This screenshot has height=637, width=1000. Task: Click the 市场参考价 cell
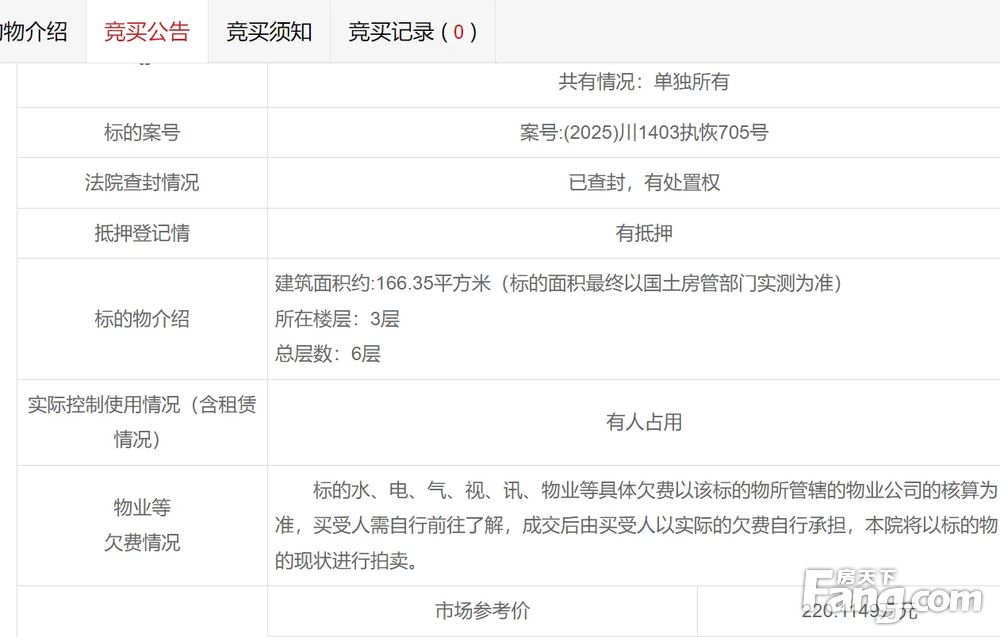(482, 611)
